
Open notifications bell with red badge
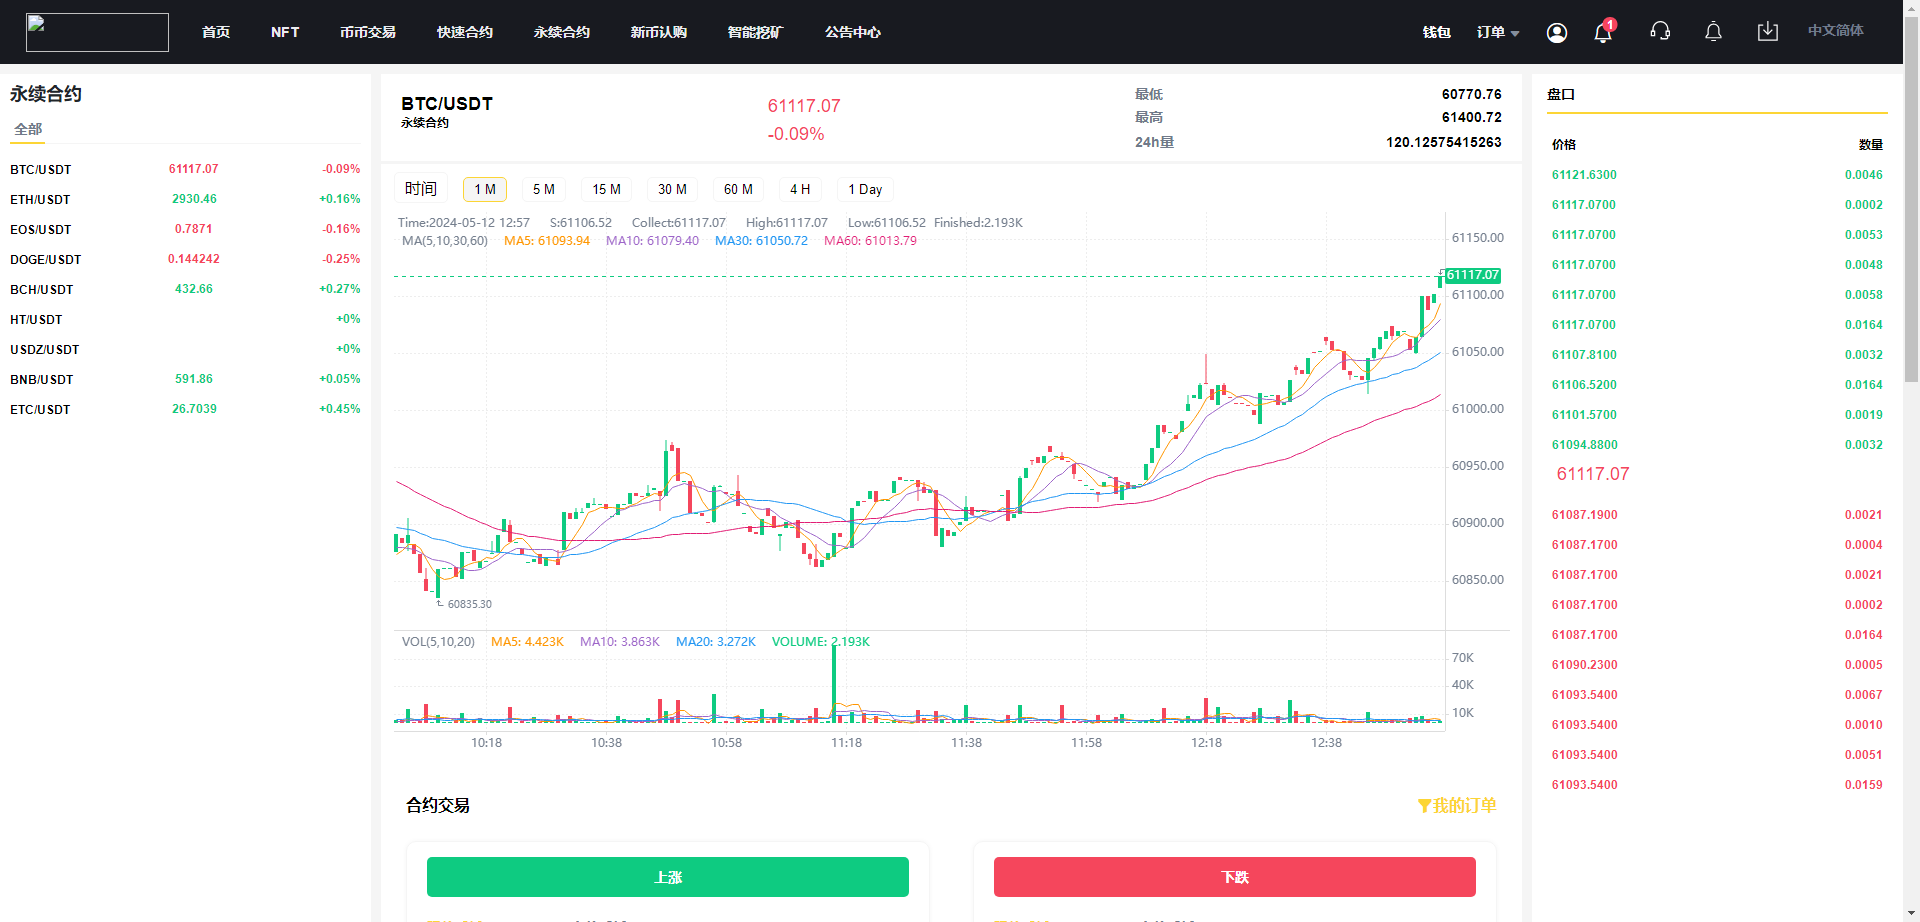click(1603, 32)
